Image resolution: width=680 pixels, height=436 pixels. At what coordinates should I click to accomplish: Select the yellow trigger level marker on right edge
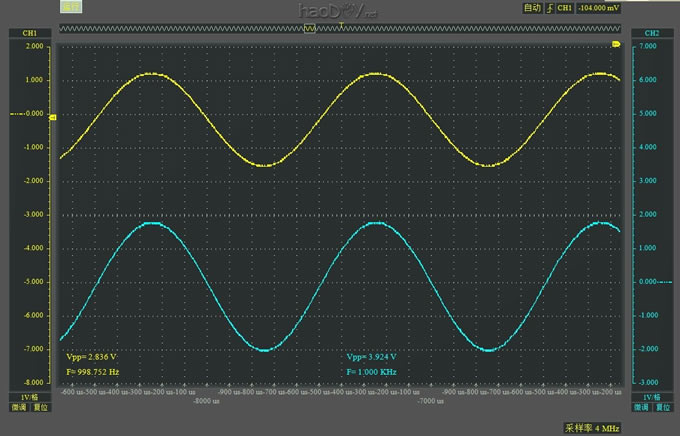click(616, 45)
